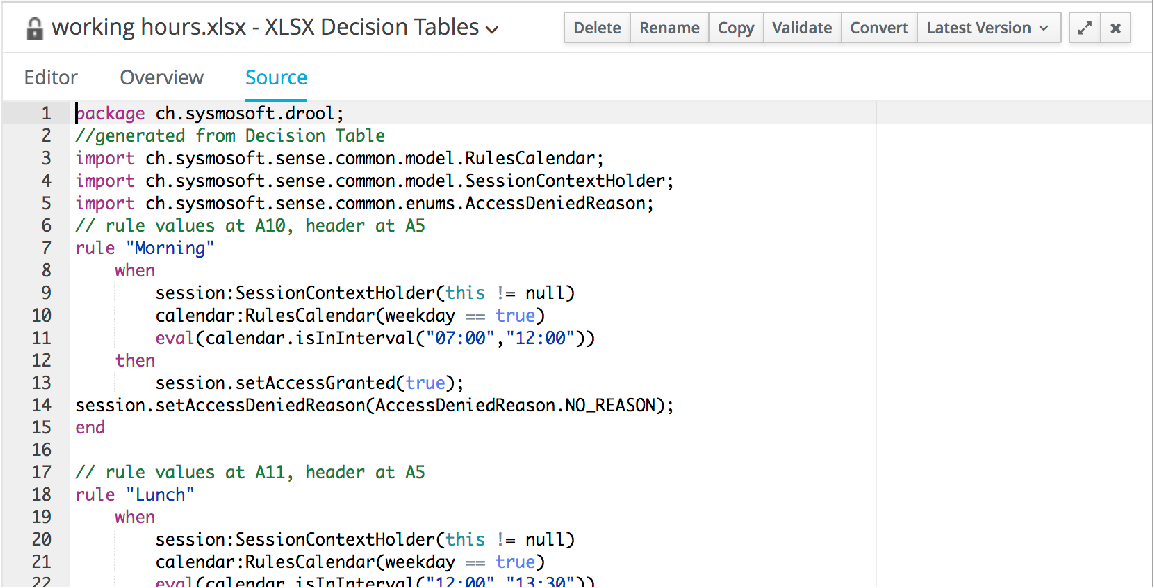
Task: Place cursor on the rule "Morning" line
Action: coord(145,248)
